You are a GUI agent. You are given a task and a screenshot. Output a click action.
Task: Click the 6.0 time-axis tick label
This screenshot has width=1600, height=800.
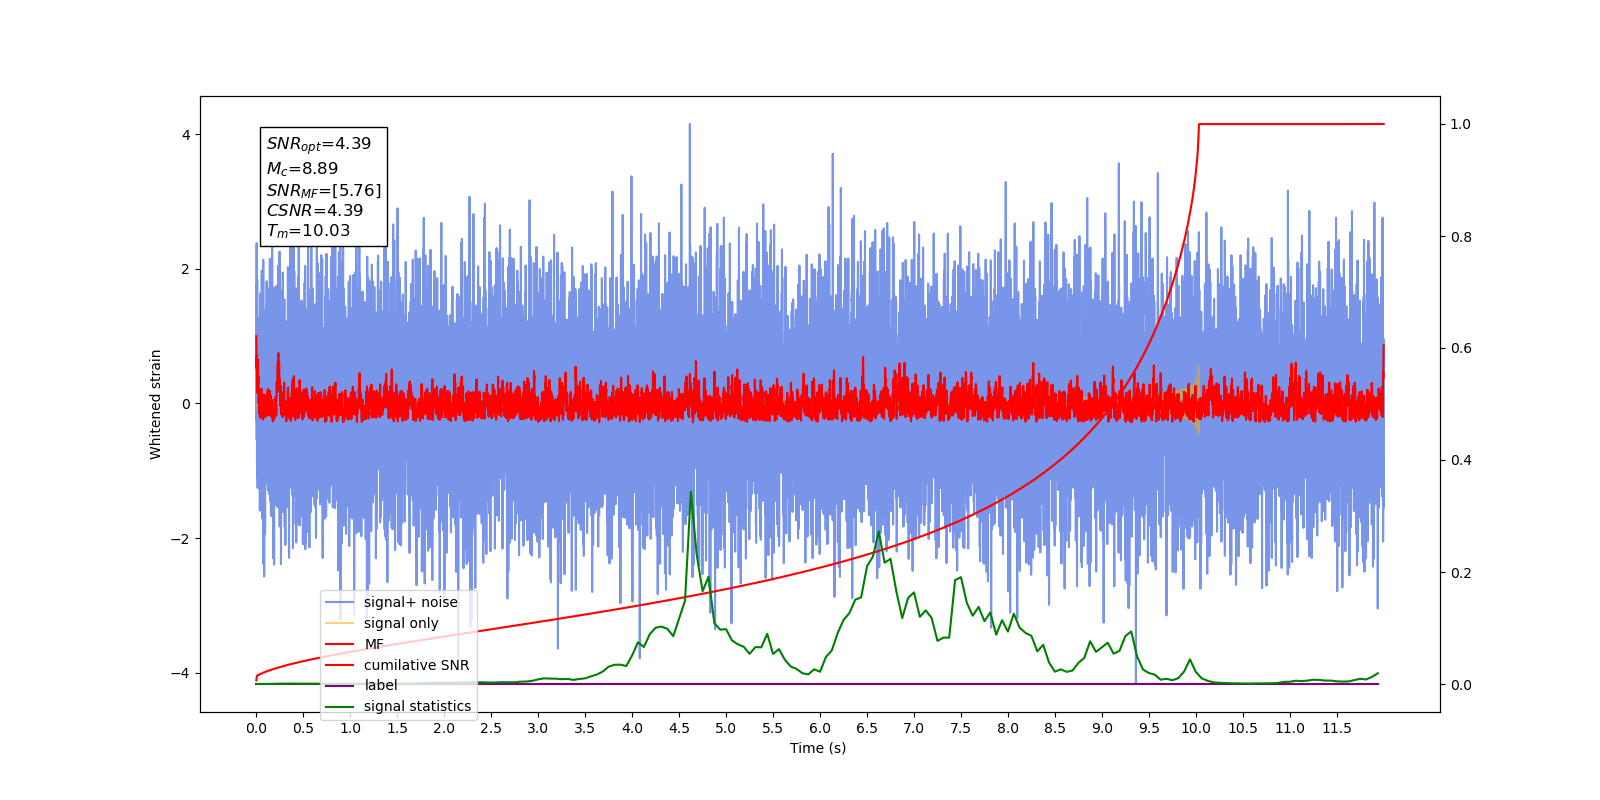click(x=820, y=728)
